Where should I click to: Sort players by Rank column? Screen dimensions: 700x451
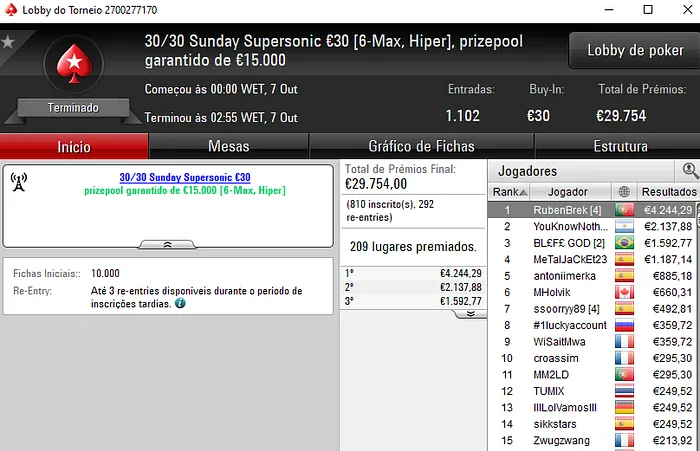click(x=509, y=192)
